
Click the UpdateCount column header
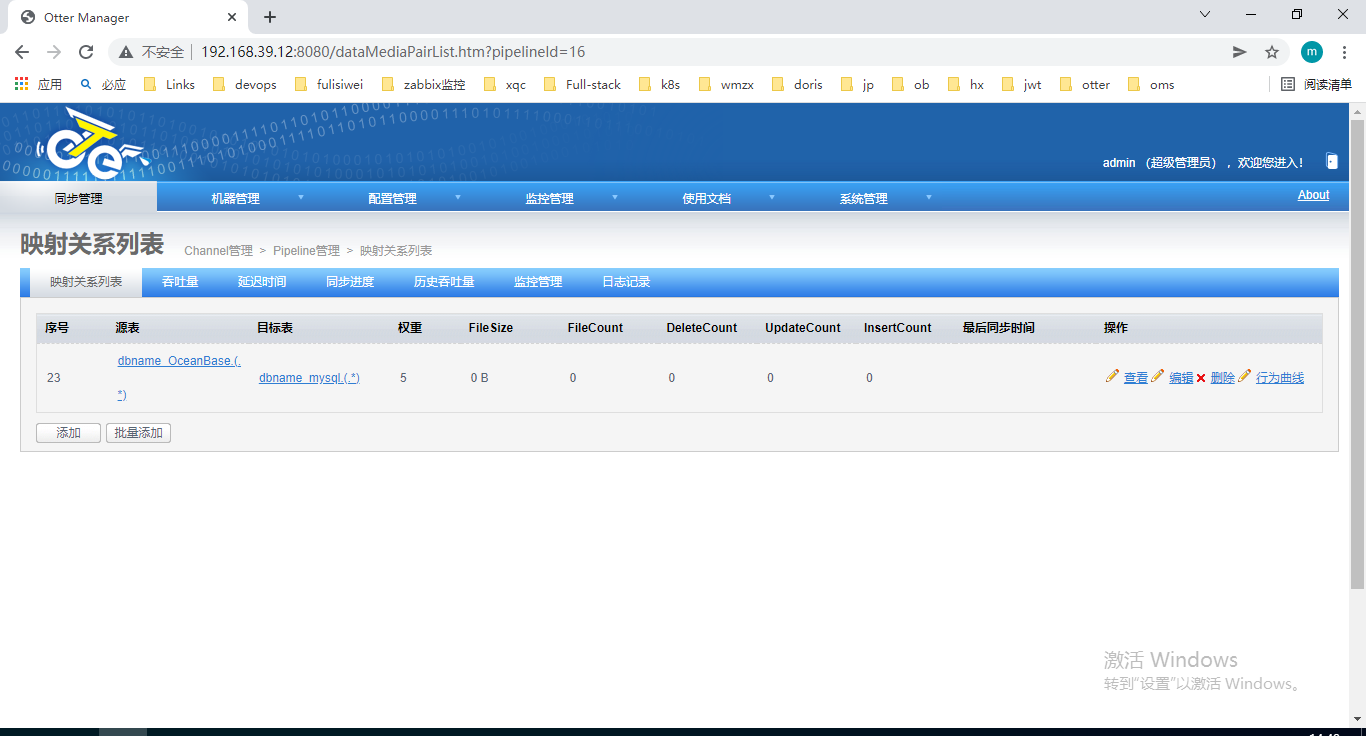(x=803, y=328)
